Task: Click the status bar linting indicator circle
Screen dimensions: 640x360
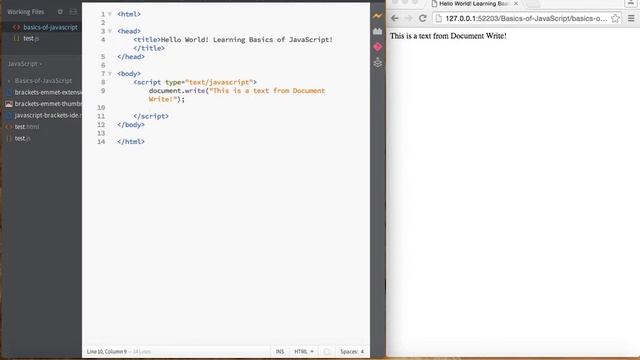Action: click(326, 351)
